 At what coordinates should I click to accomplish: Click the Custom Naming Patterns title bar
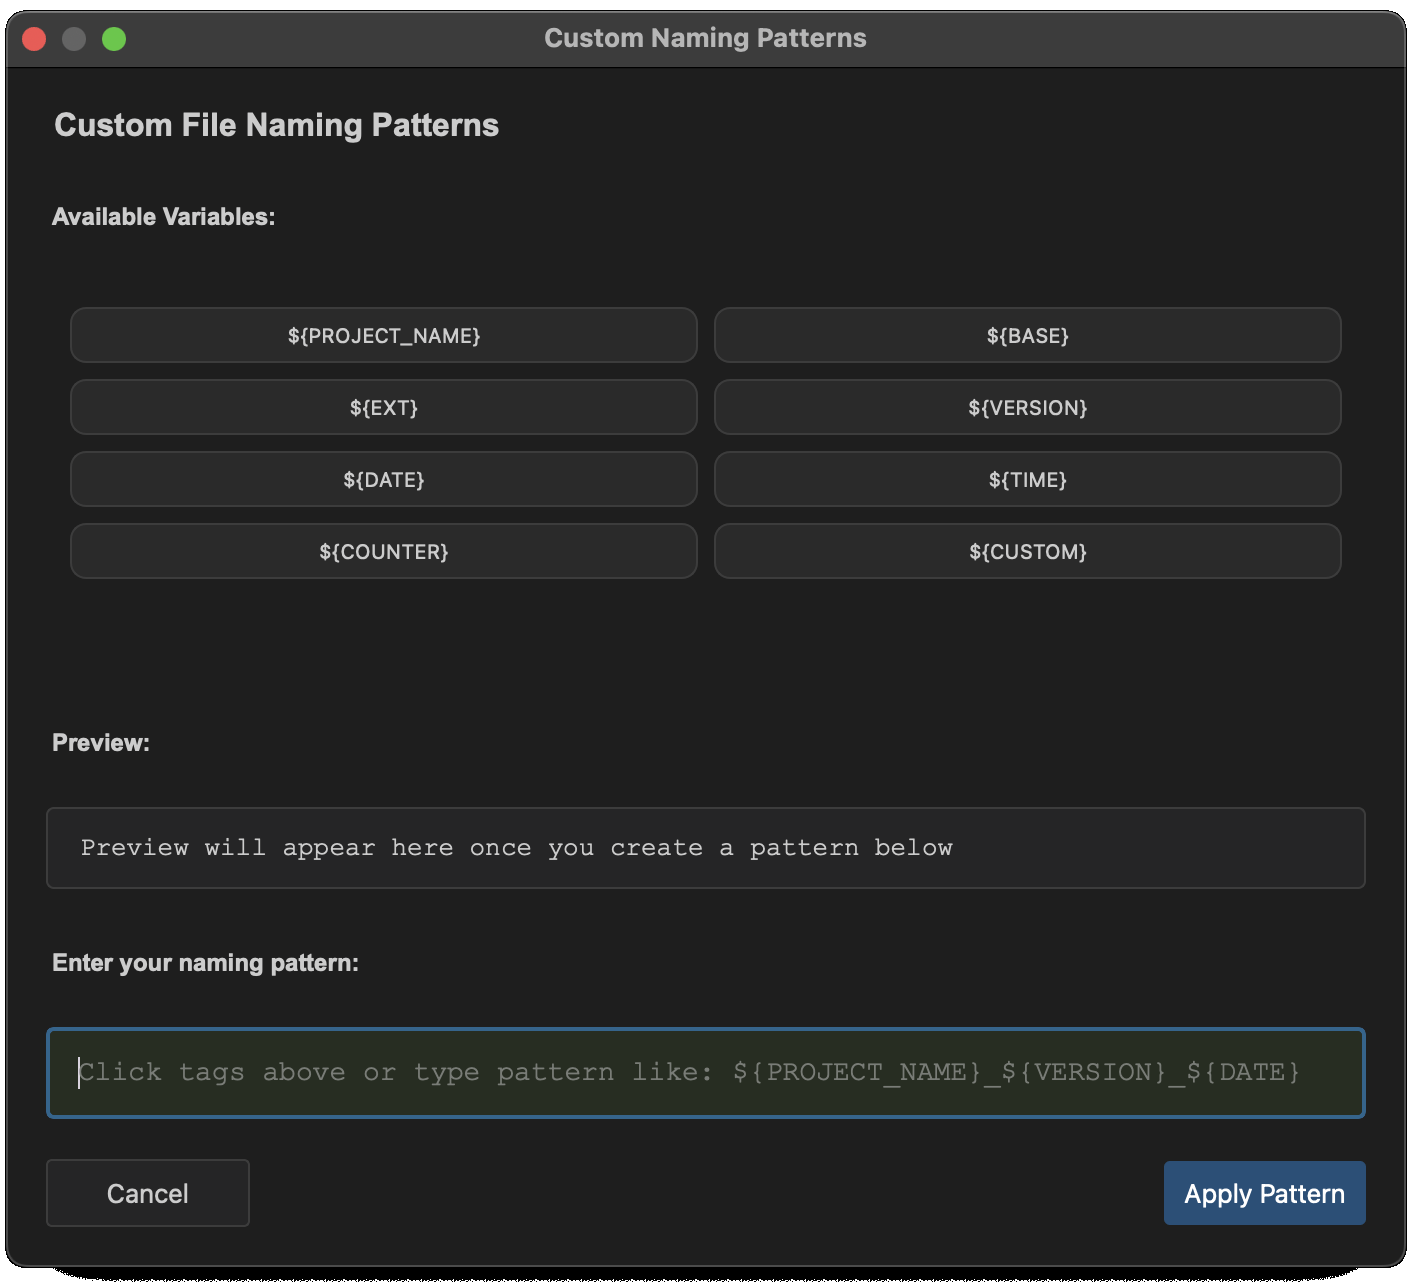pyautogui.click(x=705, y=38)
